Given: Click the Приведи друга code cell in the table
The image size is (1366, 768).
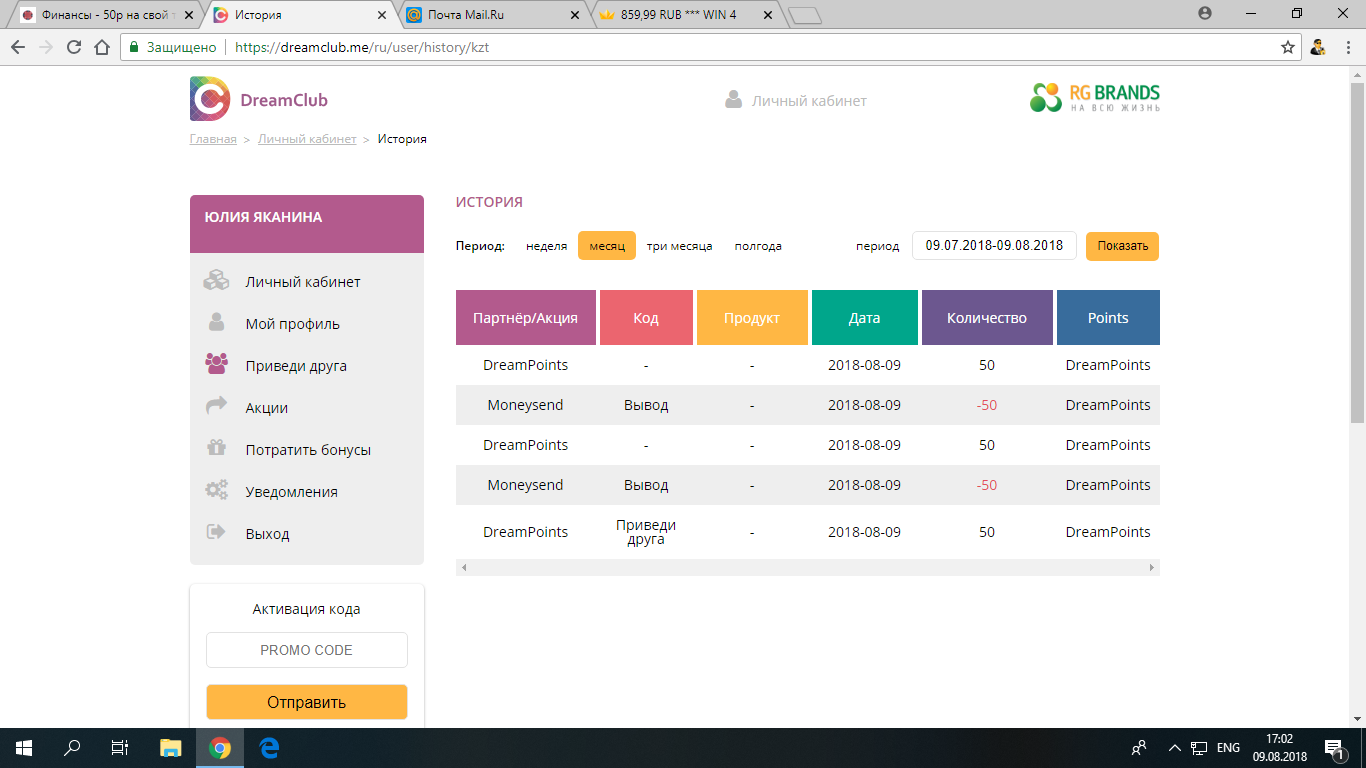Looking at the screenshot, I should 646,532.
